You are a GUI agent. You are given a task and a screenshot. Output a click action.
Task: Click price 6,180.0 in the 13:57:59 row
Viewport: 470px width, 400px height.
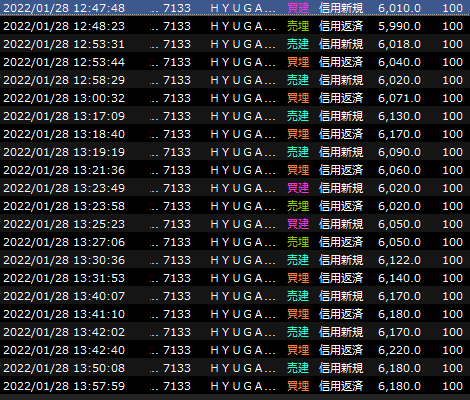(399, 386)
